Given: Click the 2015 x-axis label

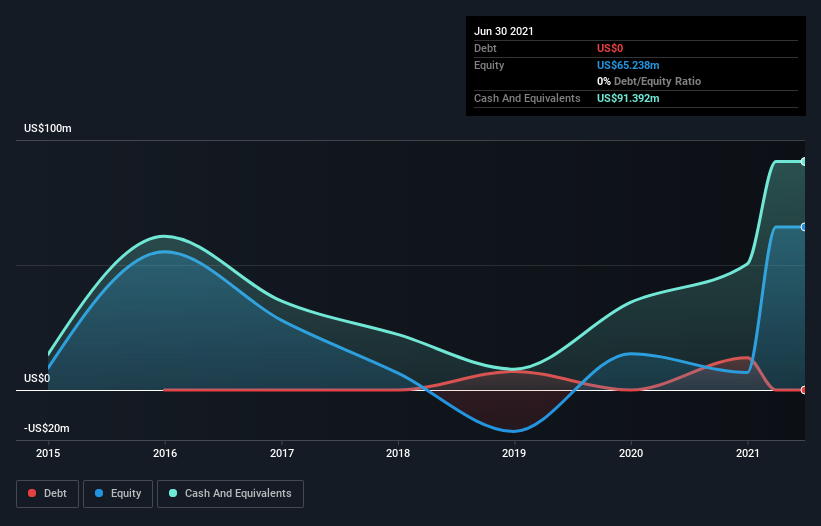Looking at the screenshot, I should pyautogui.click(x=48, y=453).
